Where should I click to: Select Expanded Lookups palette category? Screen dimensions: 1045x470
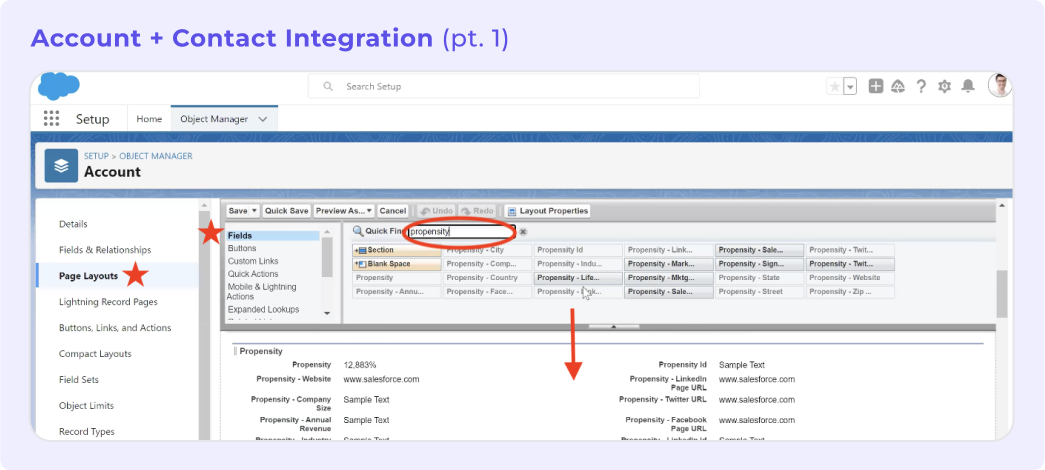tap(264, 309)
